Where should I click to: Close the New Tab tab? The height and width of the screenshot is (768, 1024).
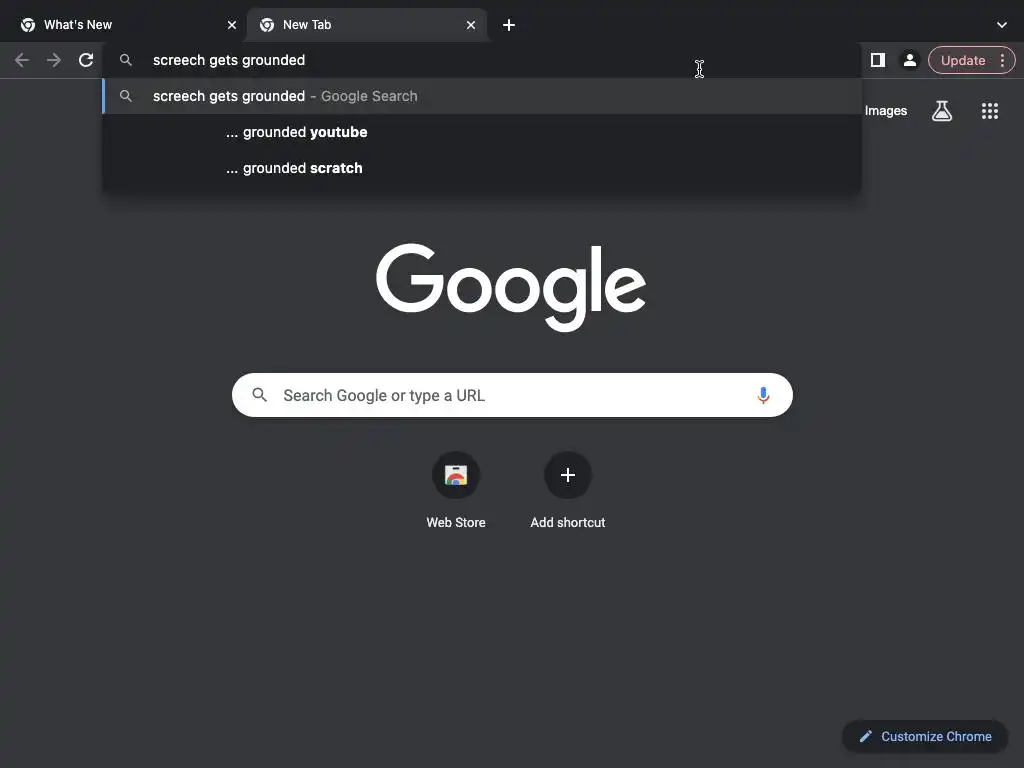(471, 25)
